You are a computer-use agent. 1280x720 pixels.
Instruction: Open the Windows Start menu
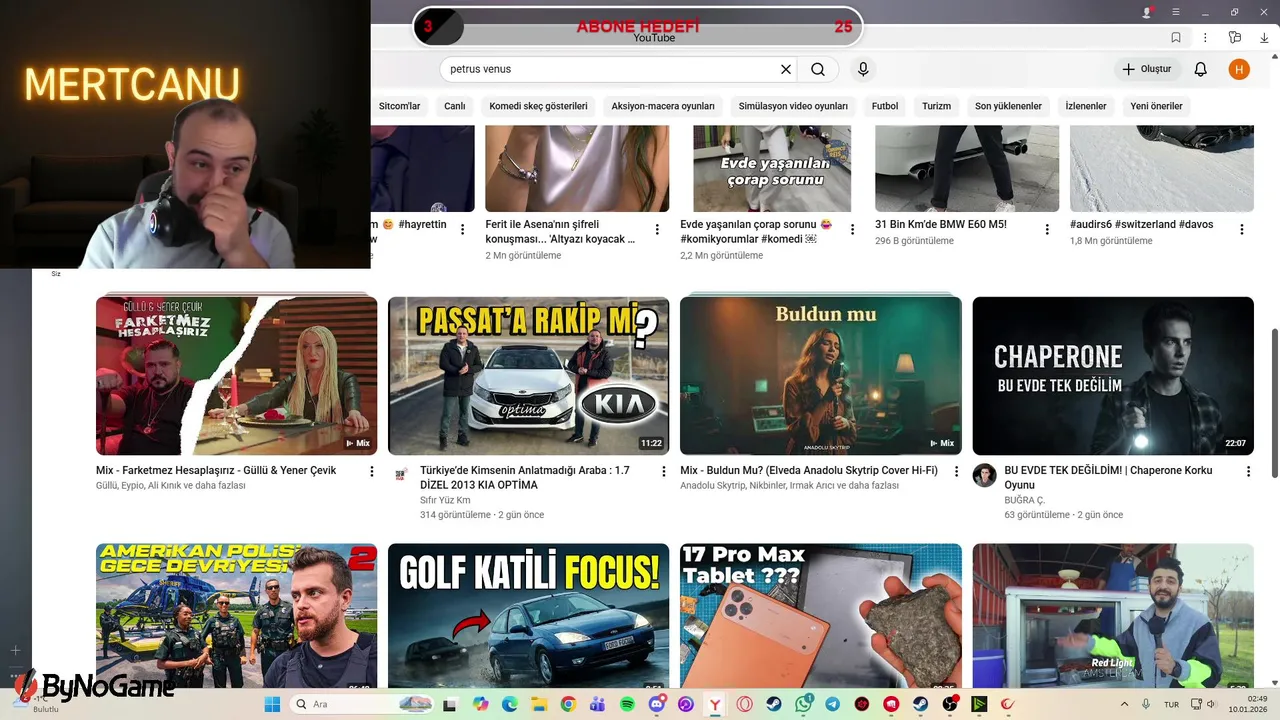coord(272,704)
